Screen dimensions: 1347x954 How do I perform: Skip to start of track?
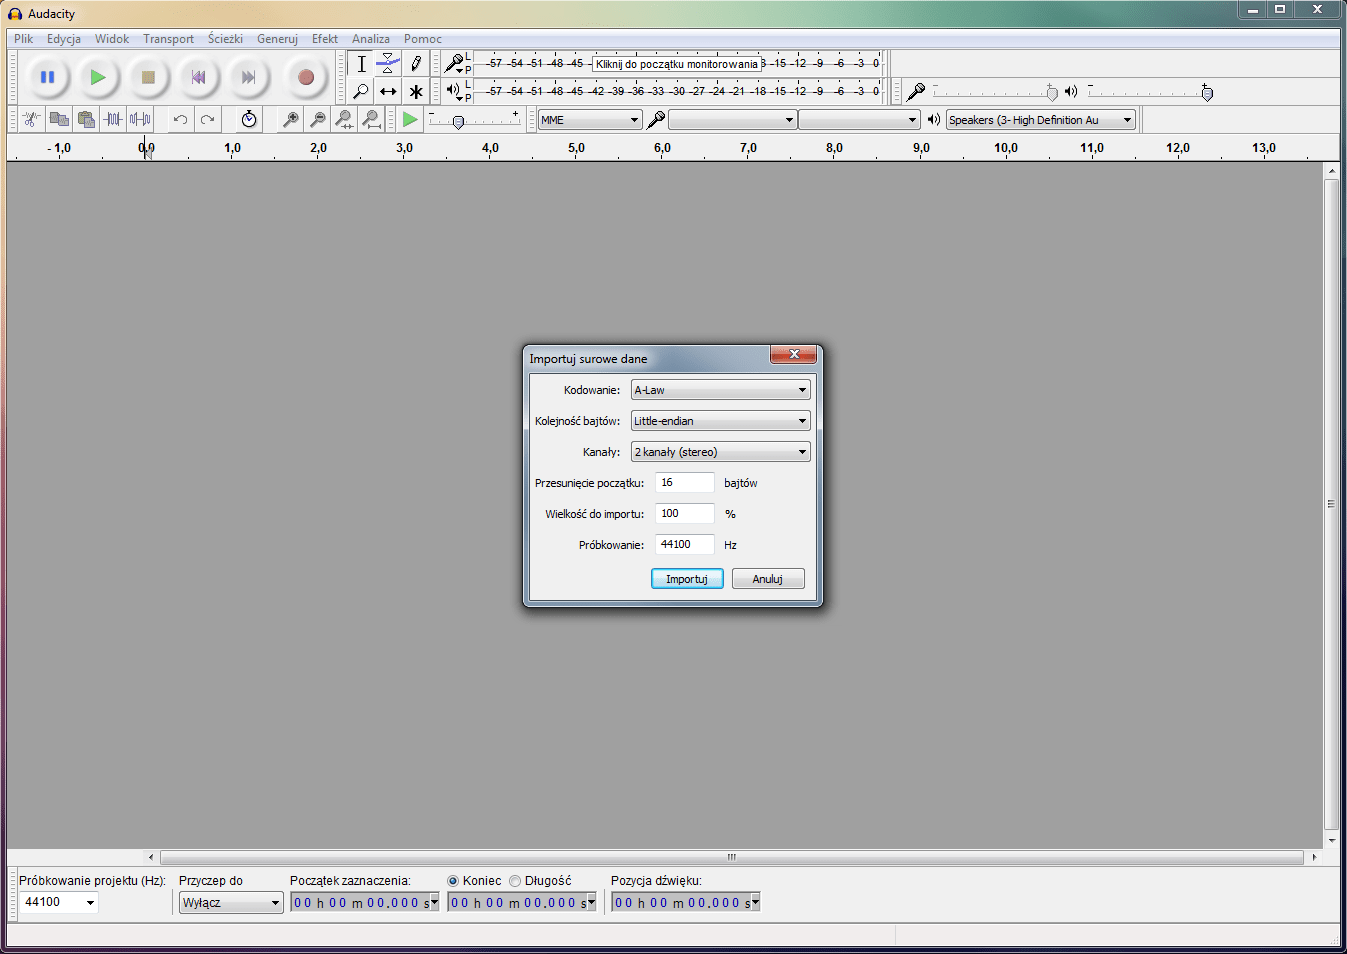click(x=198, y=77)
